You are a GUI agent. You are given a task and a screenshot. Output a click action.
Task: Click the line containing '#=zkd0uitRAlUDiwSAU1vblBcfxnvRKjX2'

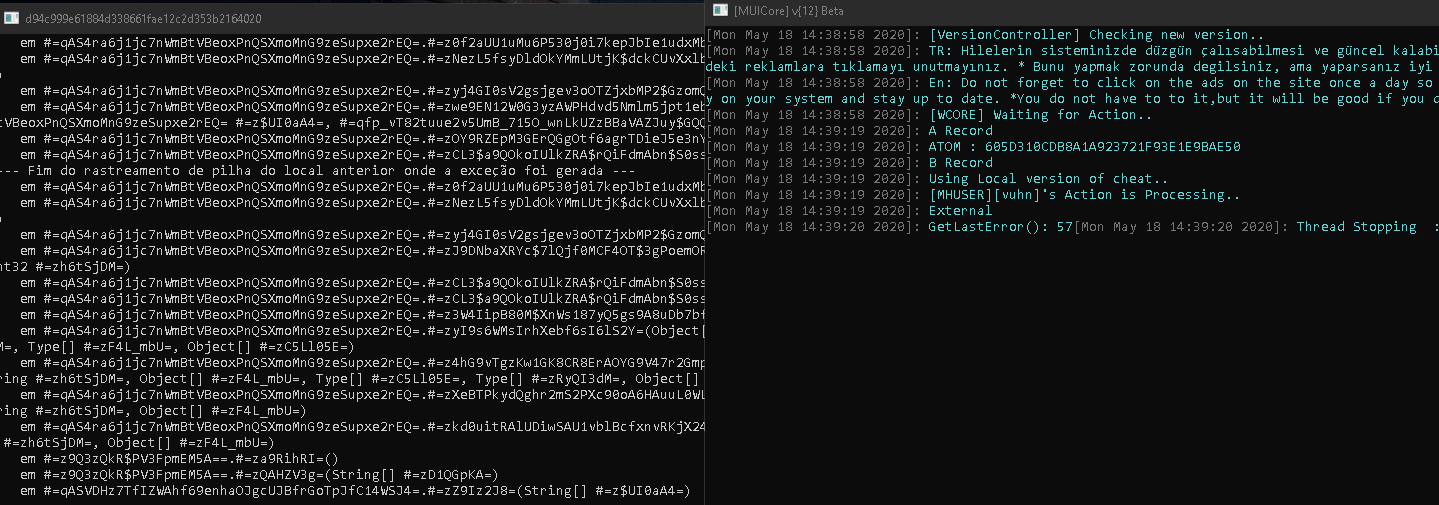[363, 426]
